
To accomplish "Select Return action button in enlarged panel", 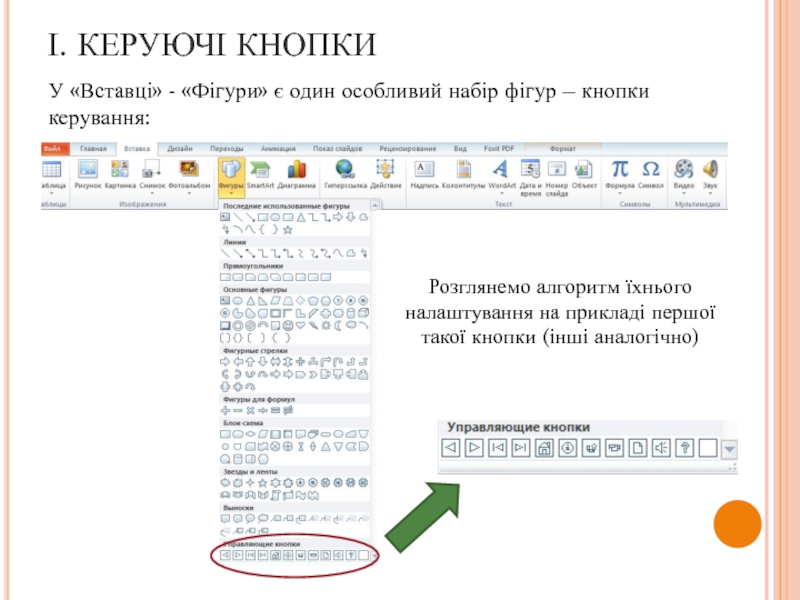I will 591,448.
